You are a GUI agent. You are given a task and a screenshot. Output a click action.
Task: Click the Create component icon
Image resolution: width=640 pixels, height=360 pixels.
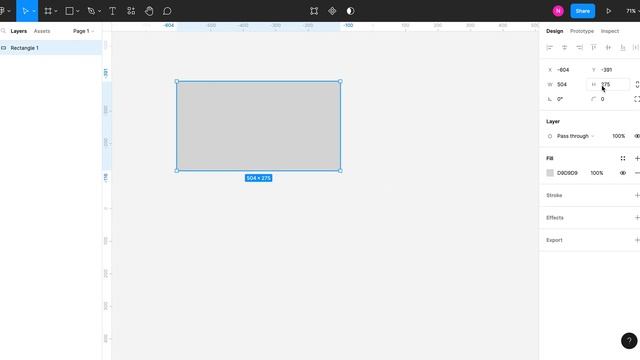pyautogui.click(x=332, y=11)
